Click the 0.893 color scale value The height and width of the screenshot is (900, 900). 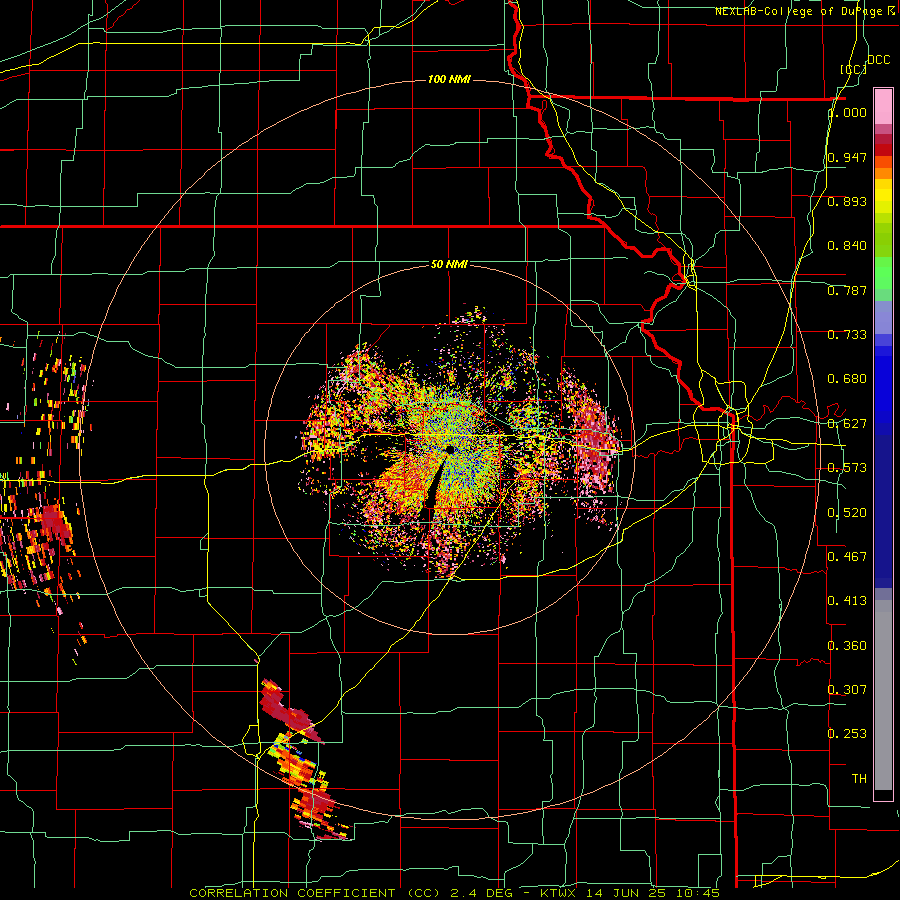847,201
